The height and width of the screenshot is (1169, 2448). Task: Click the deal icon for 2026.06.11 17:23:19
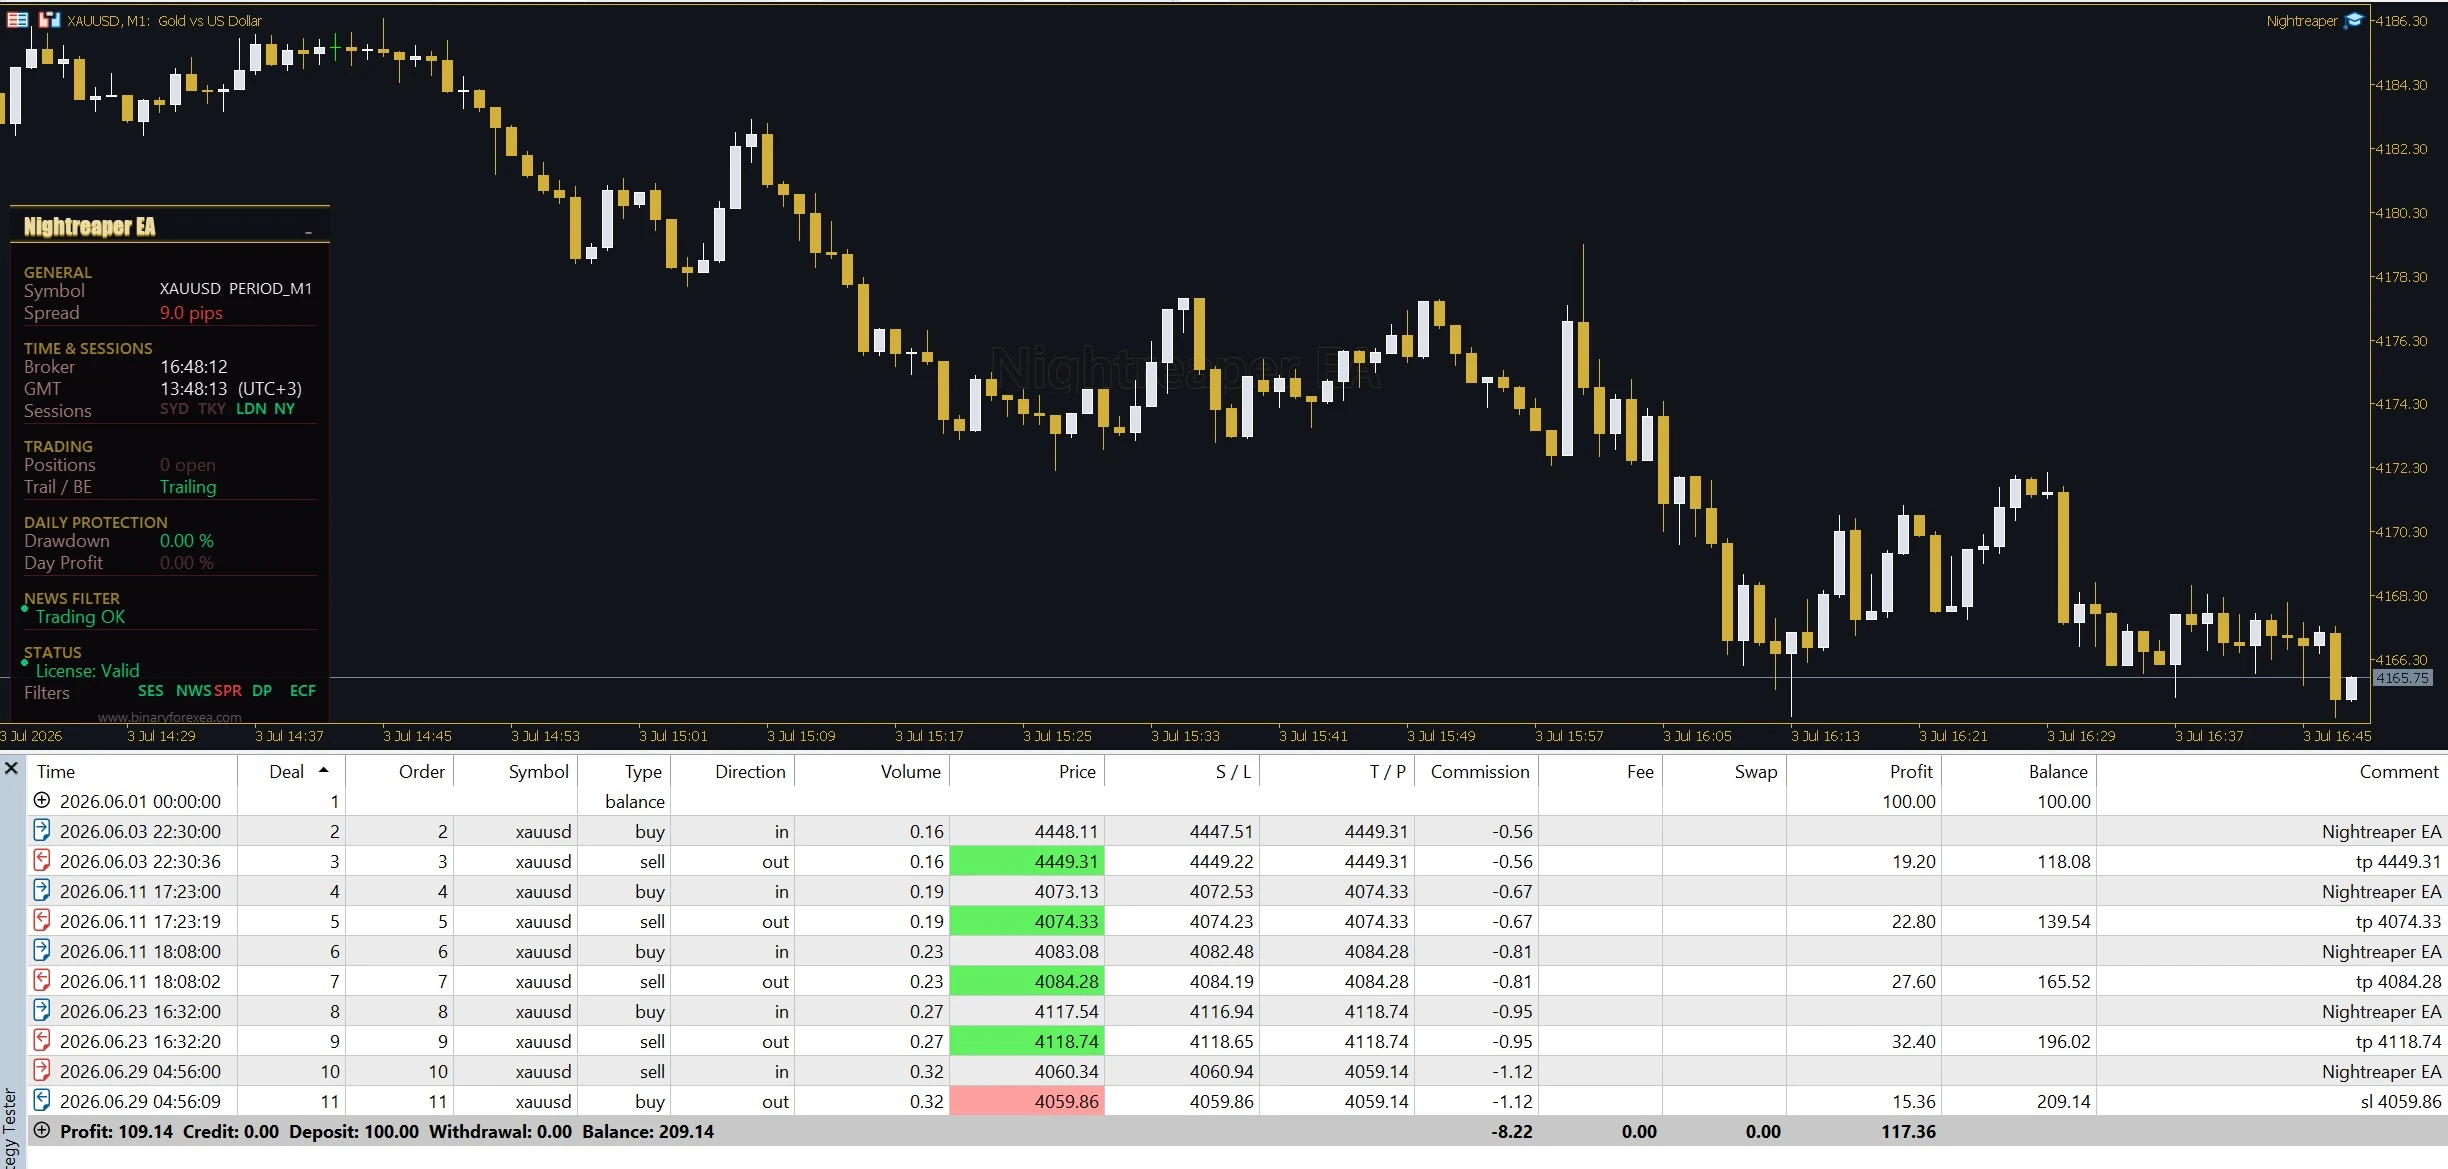click(x=42, y=920)
